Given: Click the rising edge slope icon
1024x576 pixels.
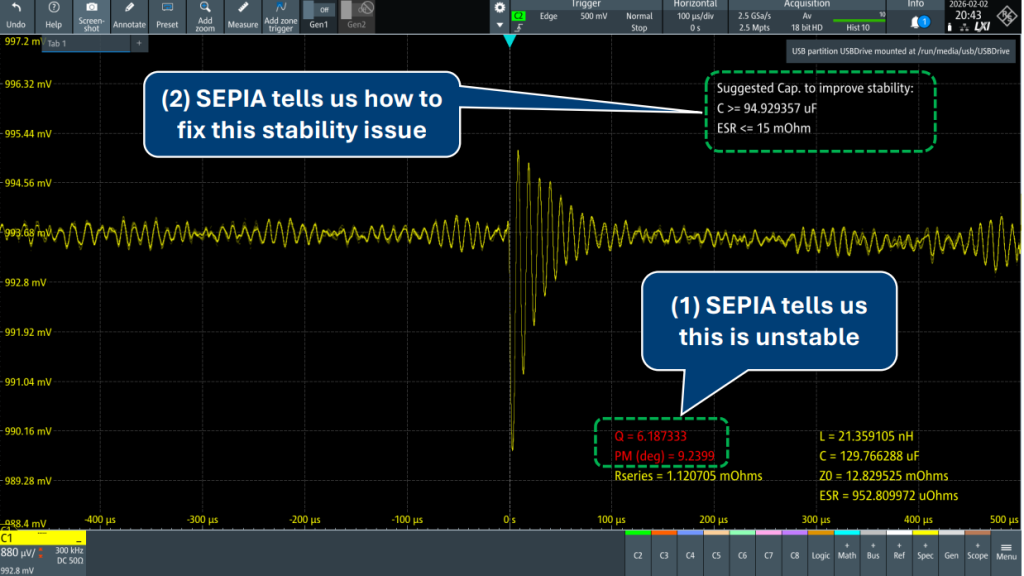Looking at the screenshot, I should (519, 28).
